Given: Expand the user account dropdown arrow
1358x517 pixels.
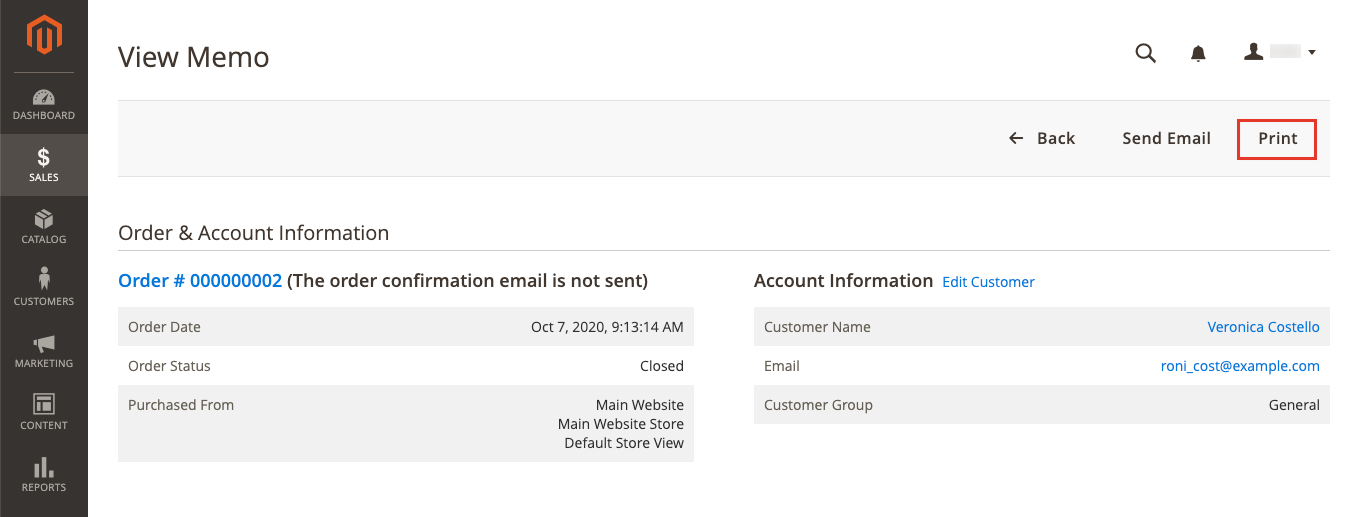Looking at the screenshot, I should click(1312, 53).
